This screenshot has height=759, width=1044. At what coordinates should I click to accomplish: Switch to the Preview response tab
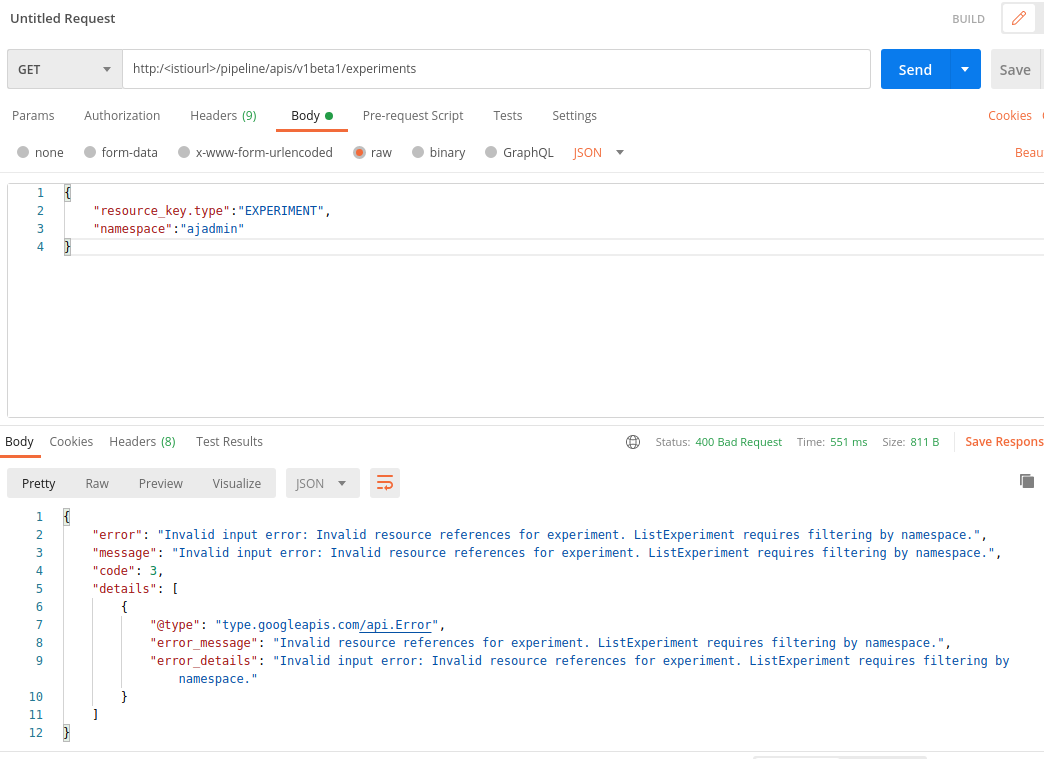(160, 482)
